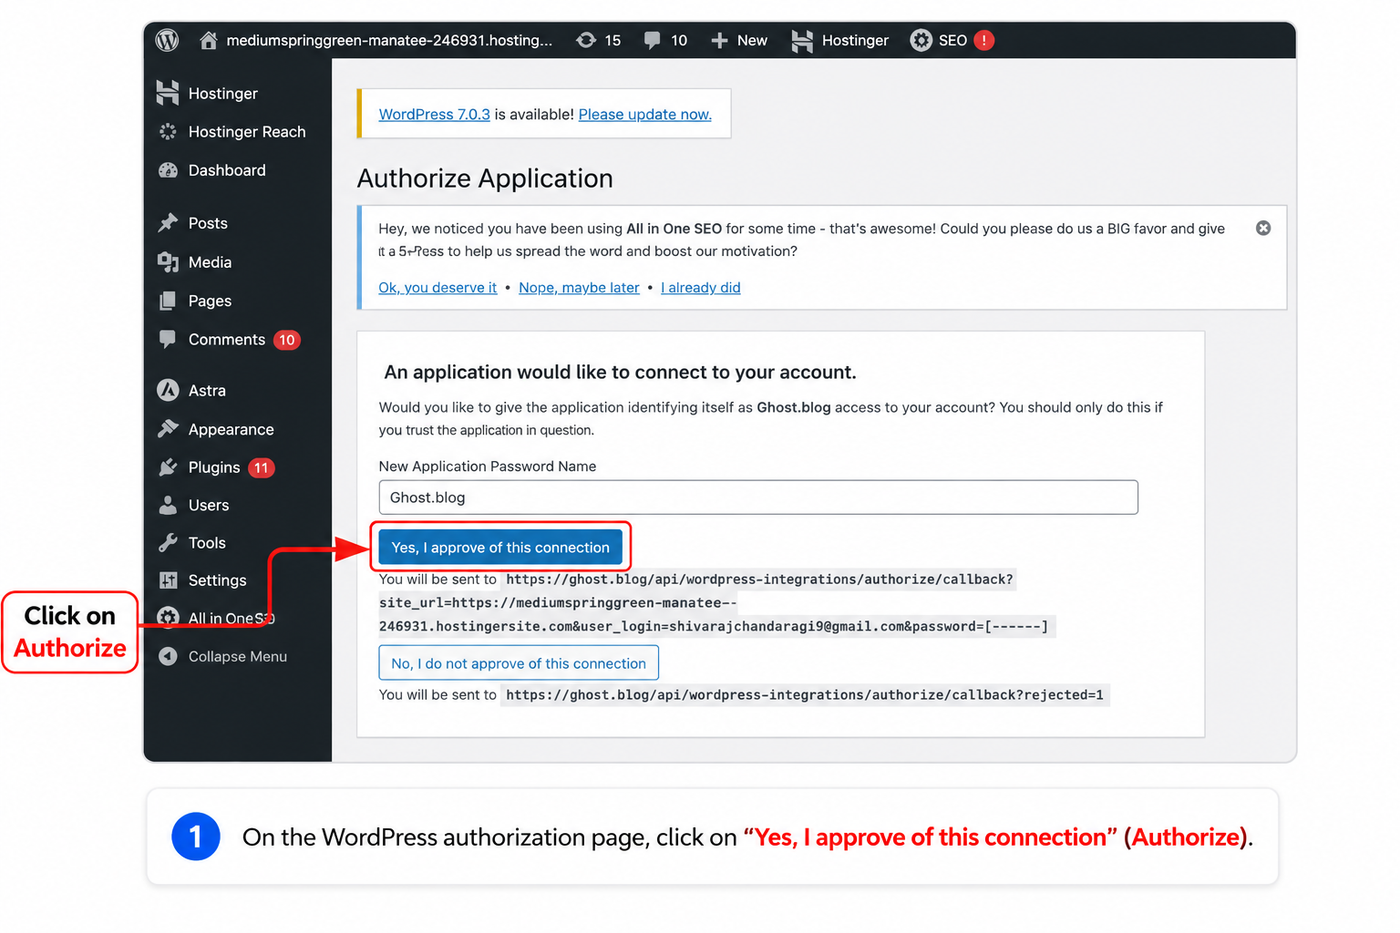The image size is (1400, 933).
Task: Click the Collapse Menu arrow icon
Action: coord(168,656)
